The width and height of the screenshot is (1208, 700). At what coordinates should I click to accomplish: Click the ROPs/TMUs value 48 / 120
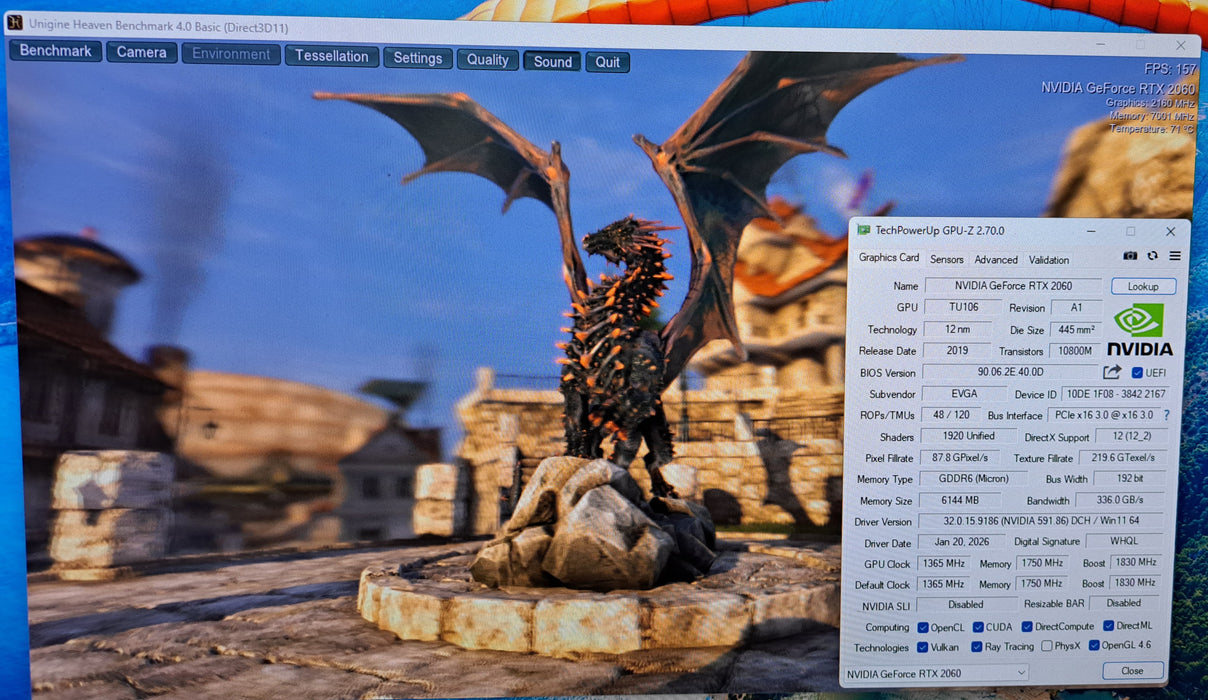tap(950, 415)
